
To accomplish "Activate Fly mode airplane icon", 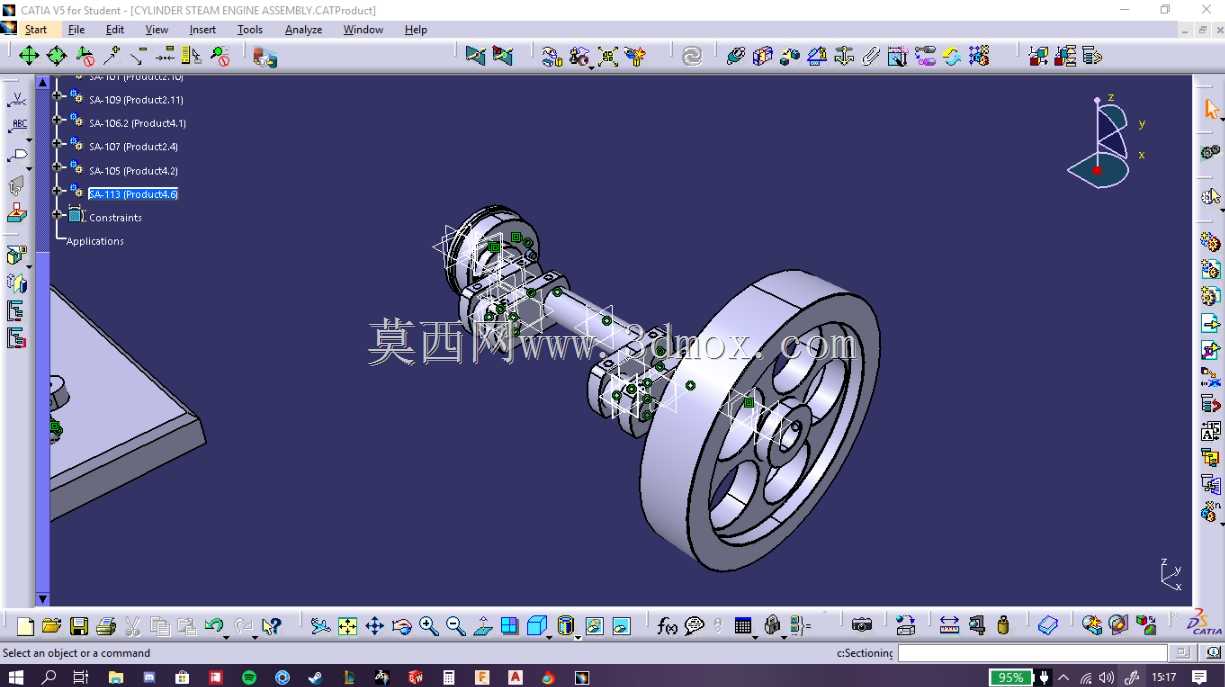I will (320, 626).
